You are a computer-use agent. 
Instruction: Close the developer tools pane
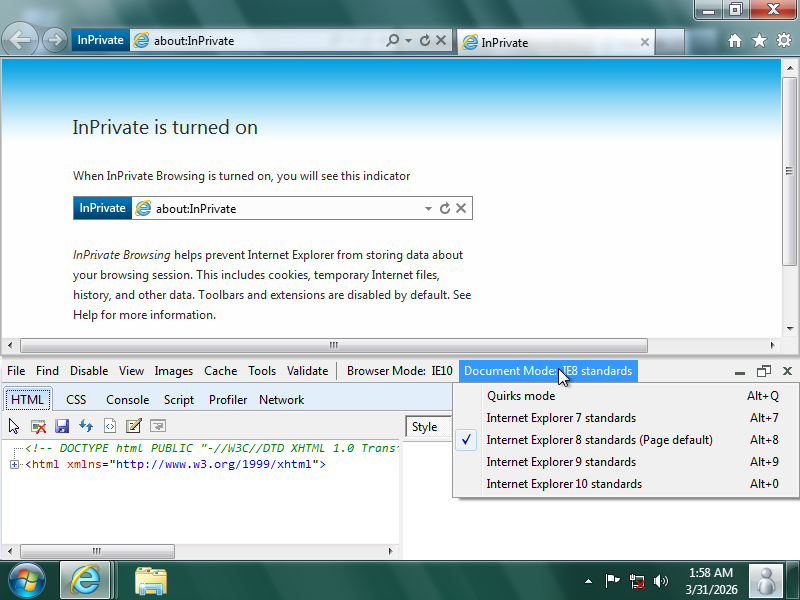pos(787,371)
